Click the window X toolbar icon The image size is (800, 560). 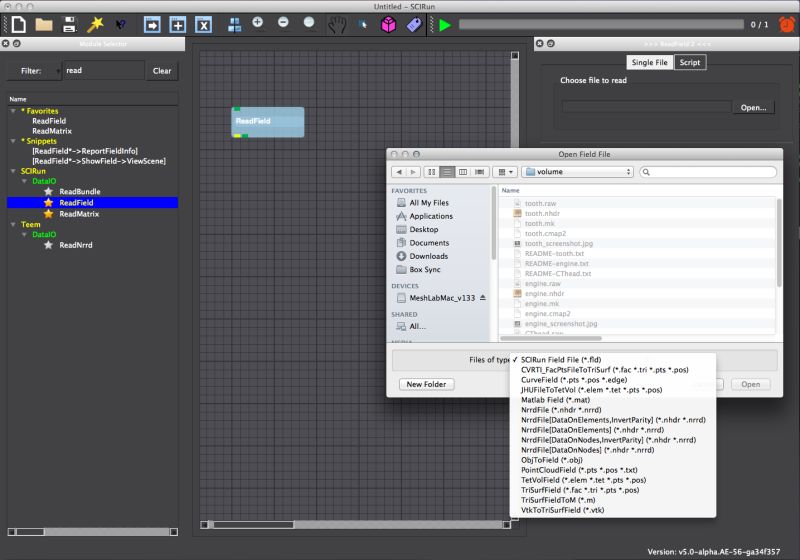pyautogui.click(x=204, y=24)
